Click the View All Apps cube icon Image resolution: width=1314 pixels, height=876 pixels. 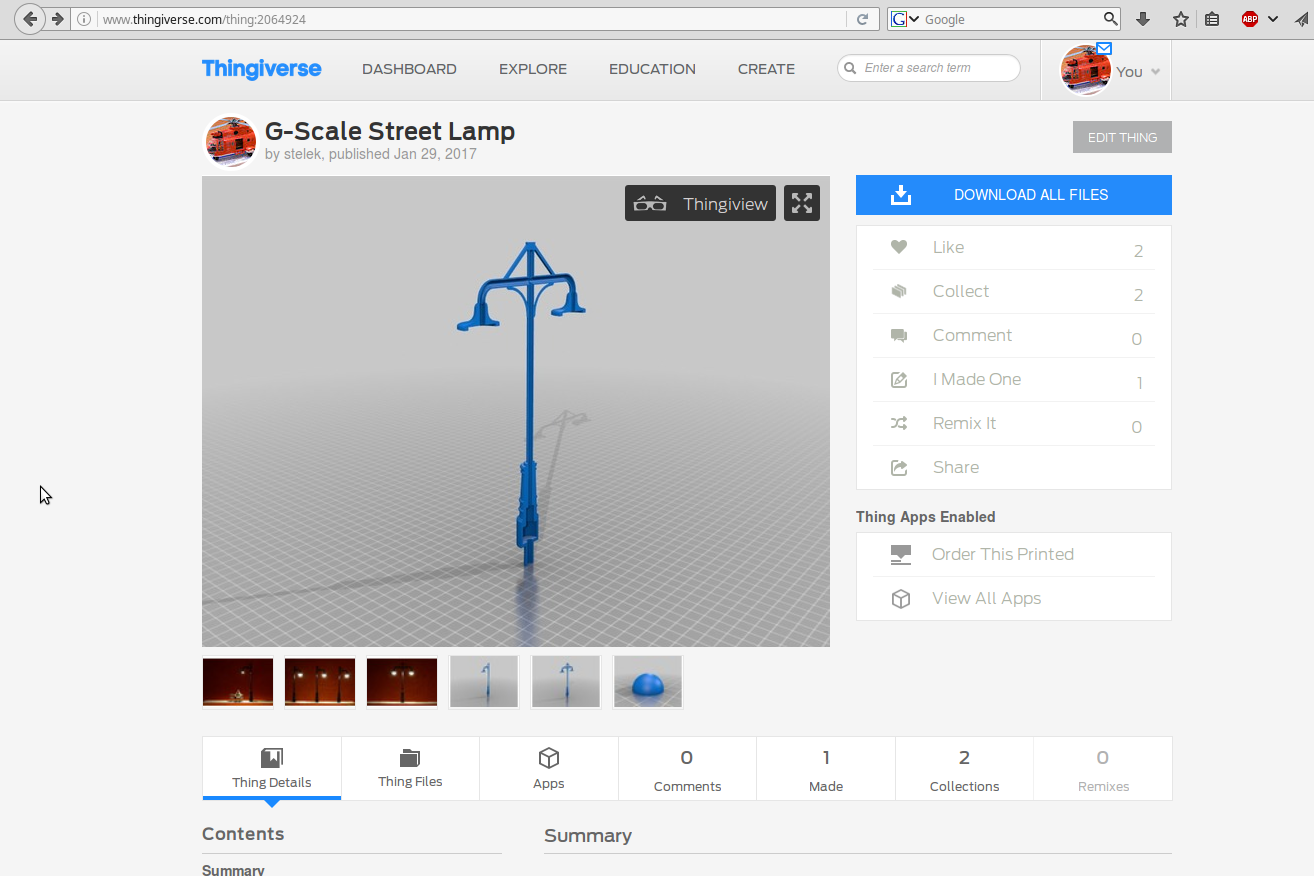coord(900,598)
